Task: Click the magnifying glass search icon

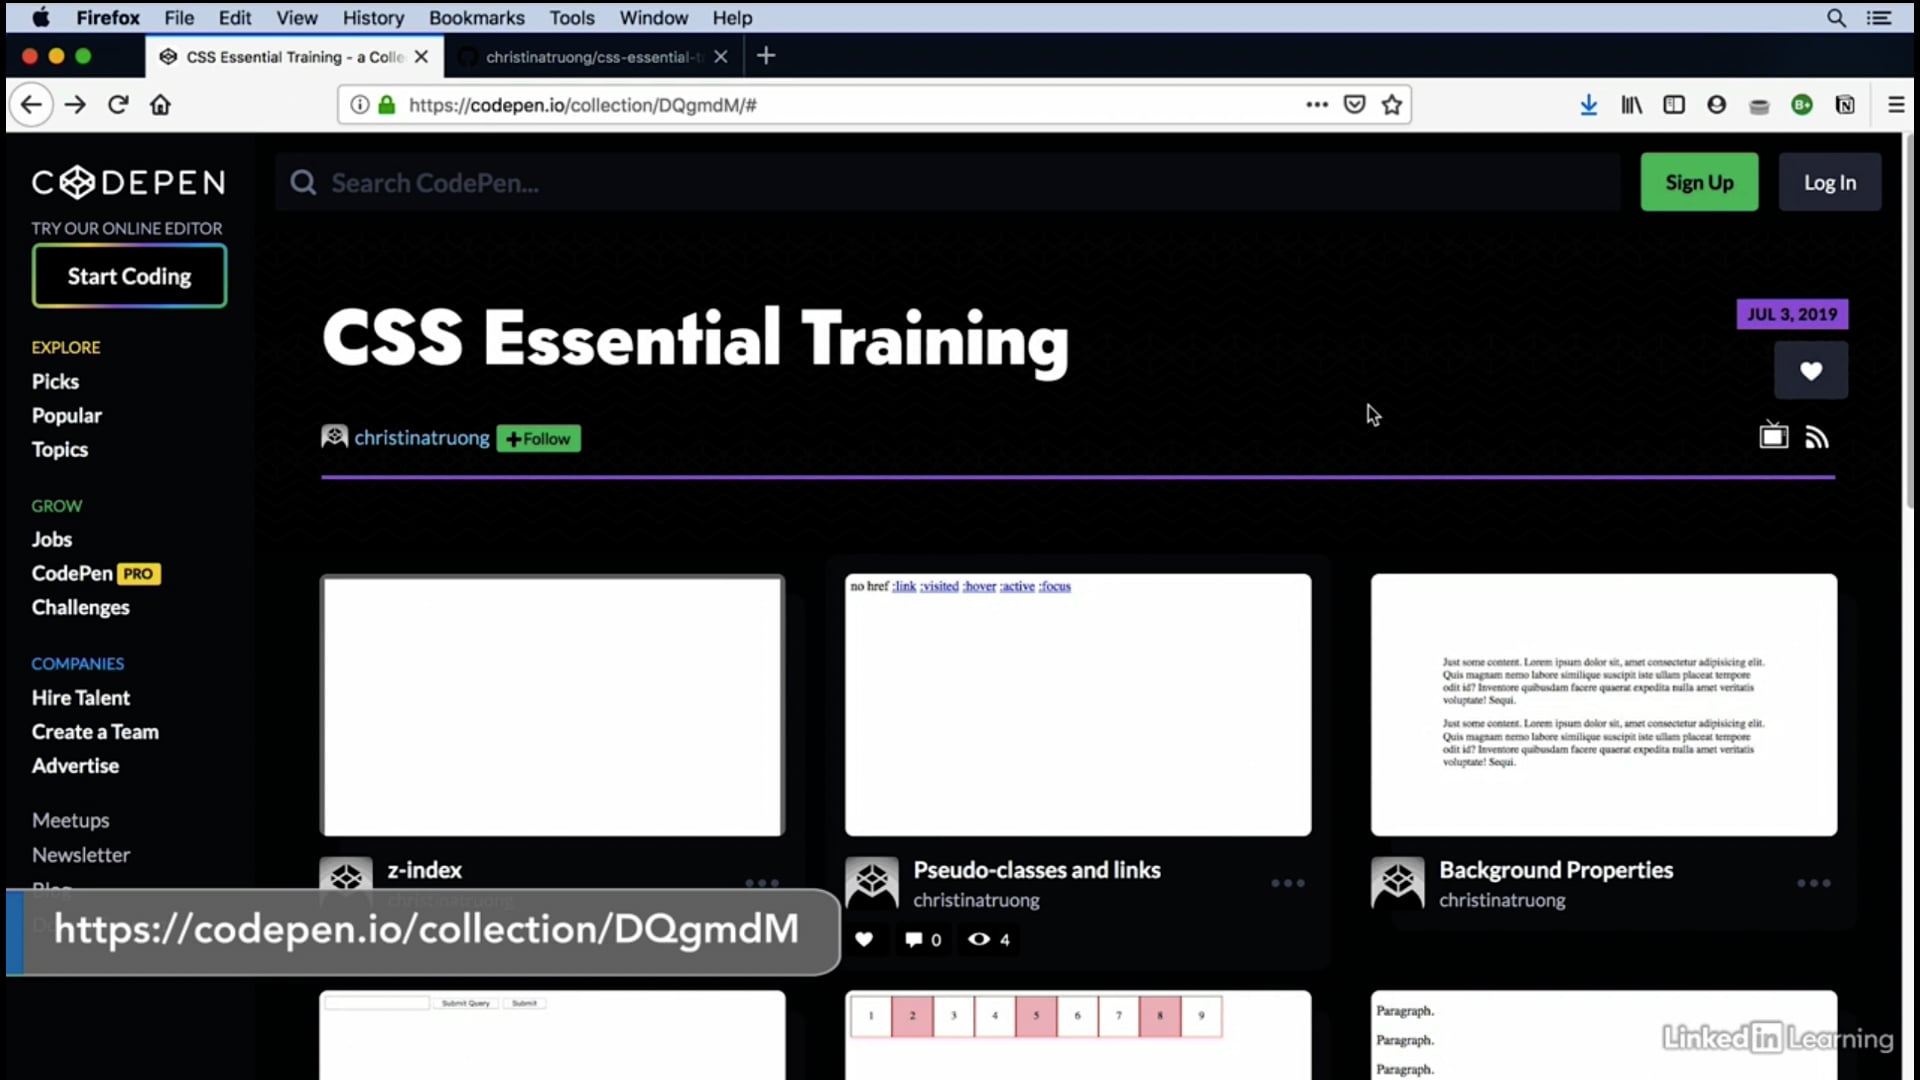Action: pyautogui.click(x=302, y=182)
